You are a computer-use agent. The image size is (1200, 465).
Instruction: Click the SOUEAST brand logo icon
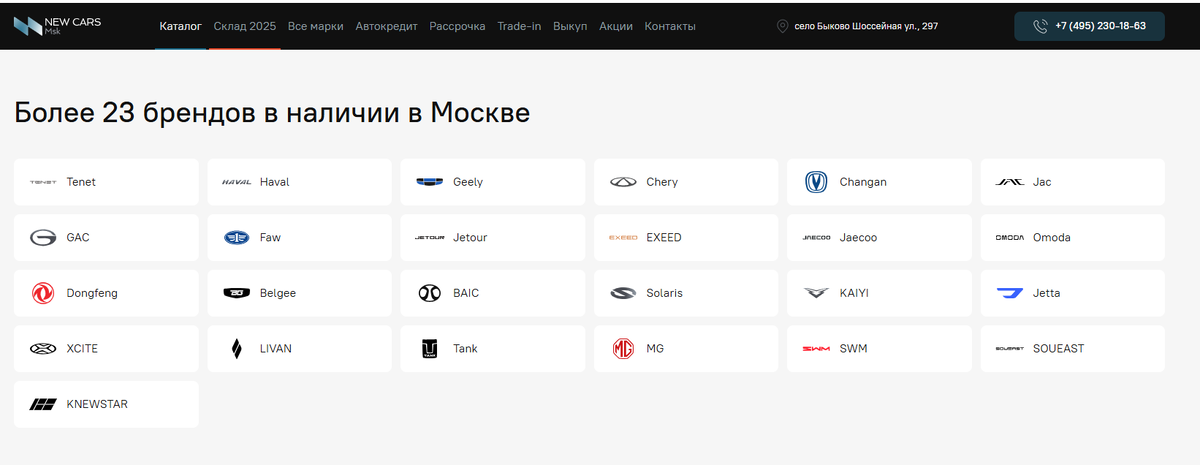coord(1010,349)
